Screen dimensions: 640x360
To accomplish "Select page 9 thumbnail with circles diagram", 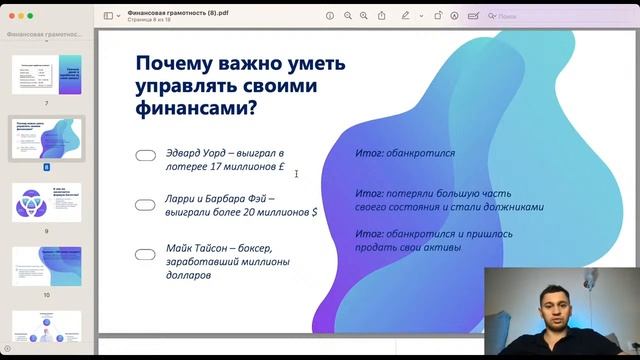I will pyautogui.click(x=47, y=202).
